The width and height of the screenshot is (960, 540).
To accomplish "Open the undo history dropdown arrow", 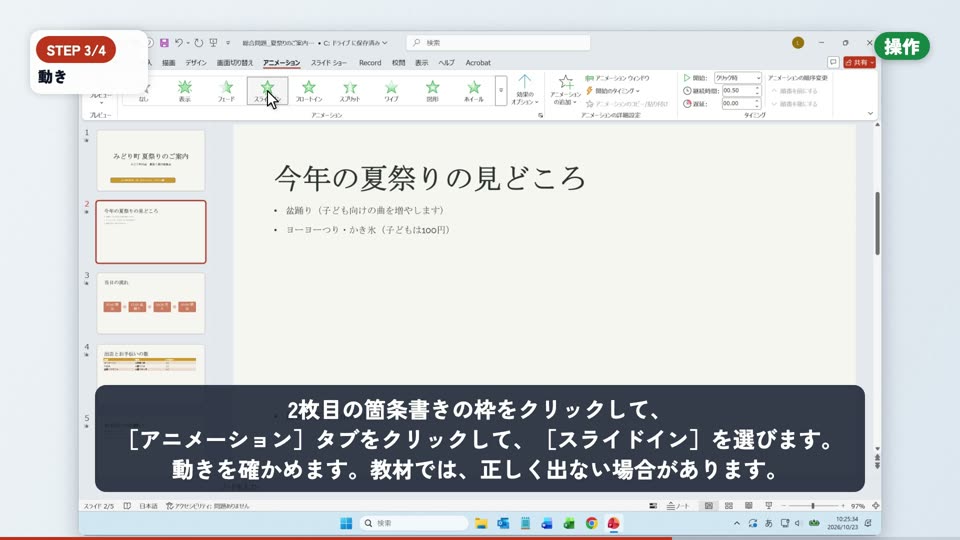I will click(187, 43).
